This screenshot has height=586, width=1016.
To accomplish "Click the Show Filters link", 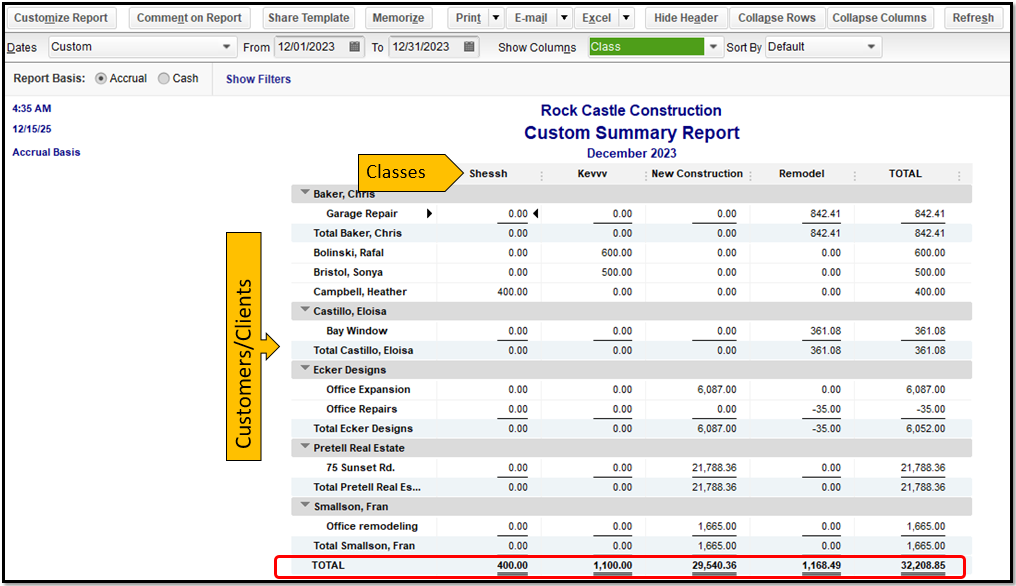I will 258,79.
